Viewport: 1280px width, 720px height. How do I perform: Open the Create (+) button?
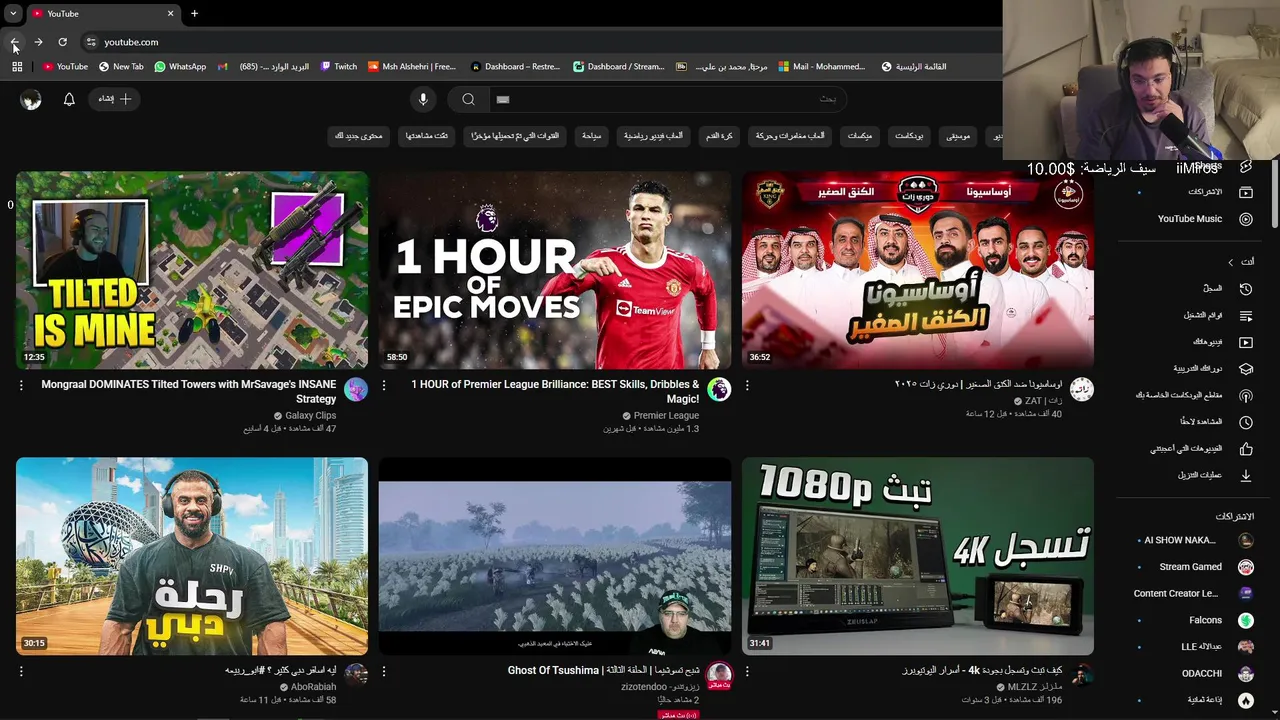tap(116, 99)
